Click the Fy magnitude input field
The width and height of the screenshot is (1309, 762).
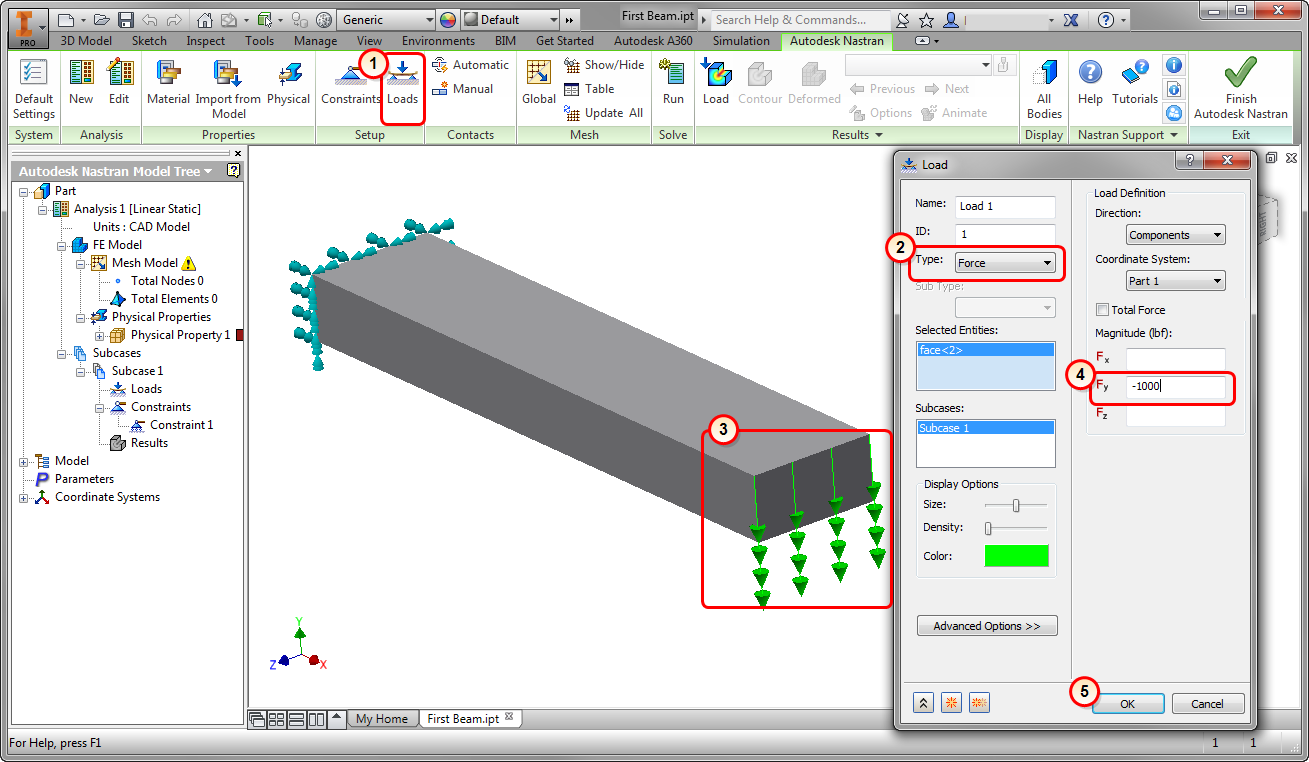(1175, 387)
